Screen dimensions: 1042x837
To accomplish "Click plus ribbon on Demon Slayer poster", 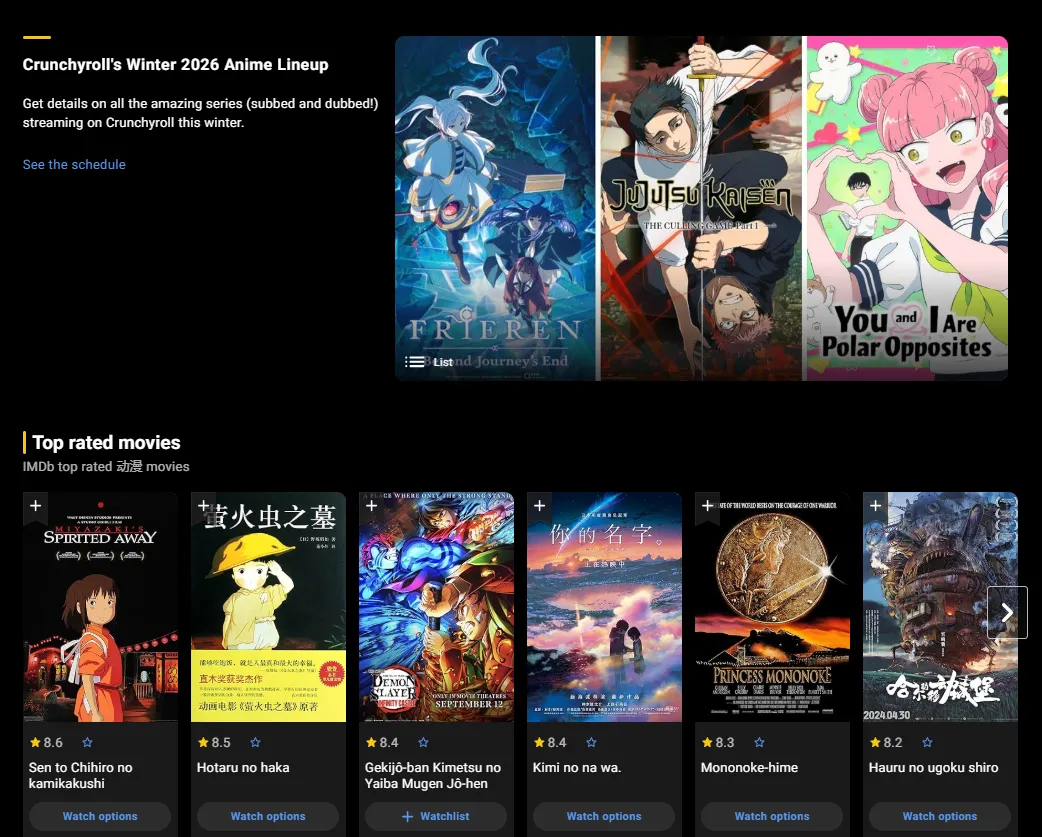I will pyautogui.click(x=371, y=506).
